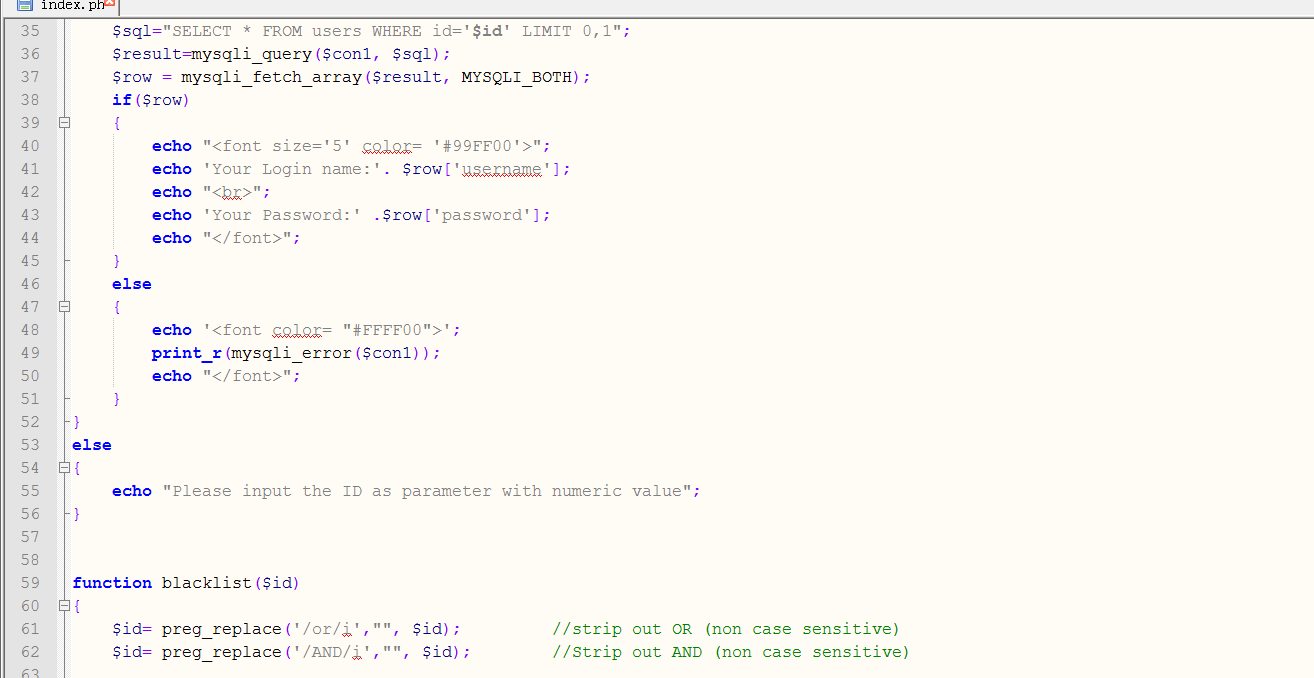
Task: Click the mysqli_fetch_array function name
Action: pos(271,77)
